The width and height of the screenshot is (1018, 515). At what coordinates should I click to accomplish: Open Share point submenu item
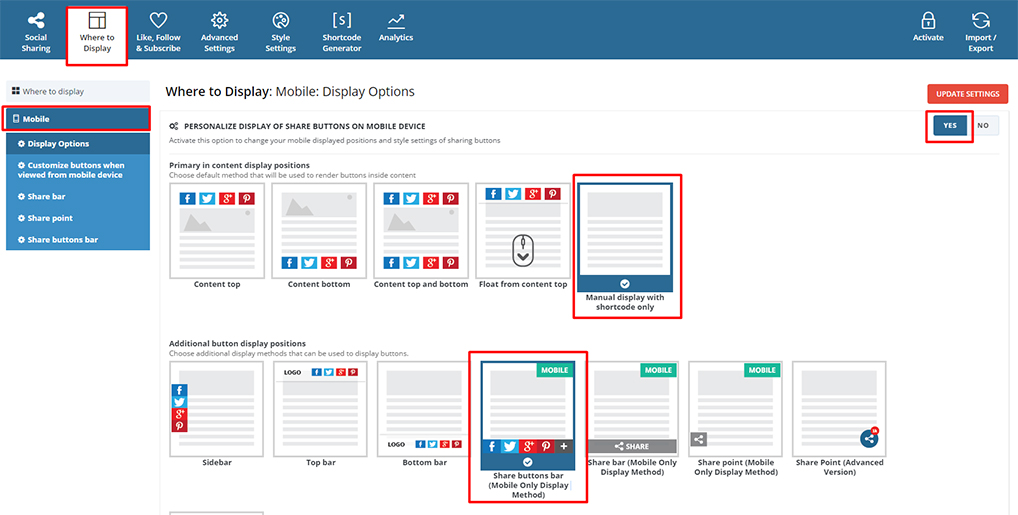click(50, 218)
